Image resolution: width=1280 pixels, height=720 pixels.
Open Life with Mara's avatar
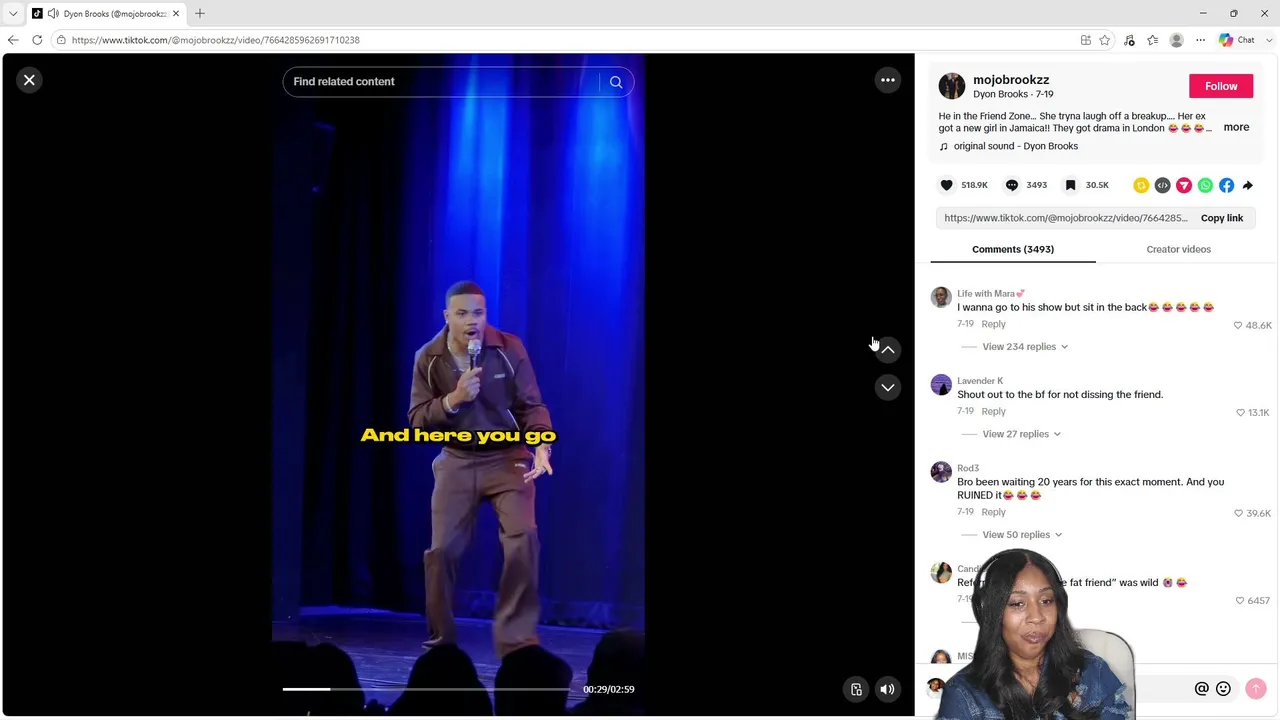pos(941,298)
